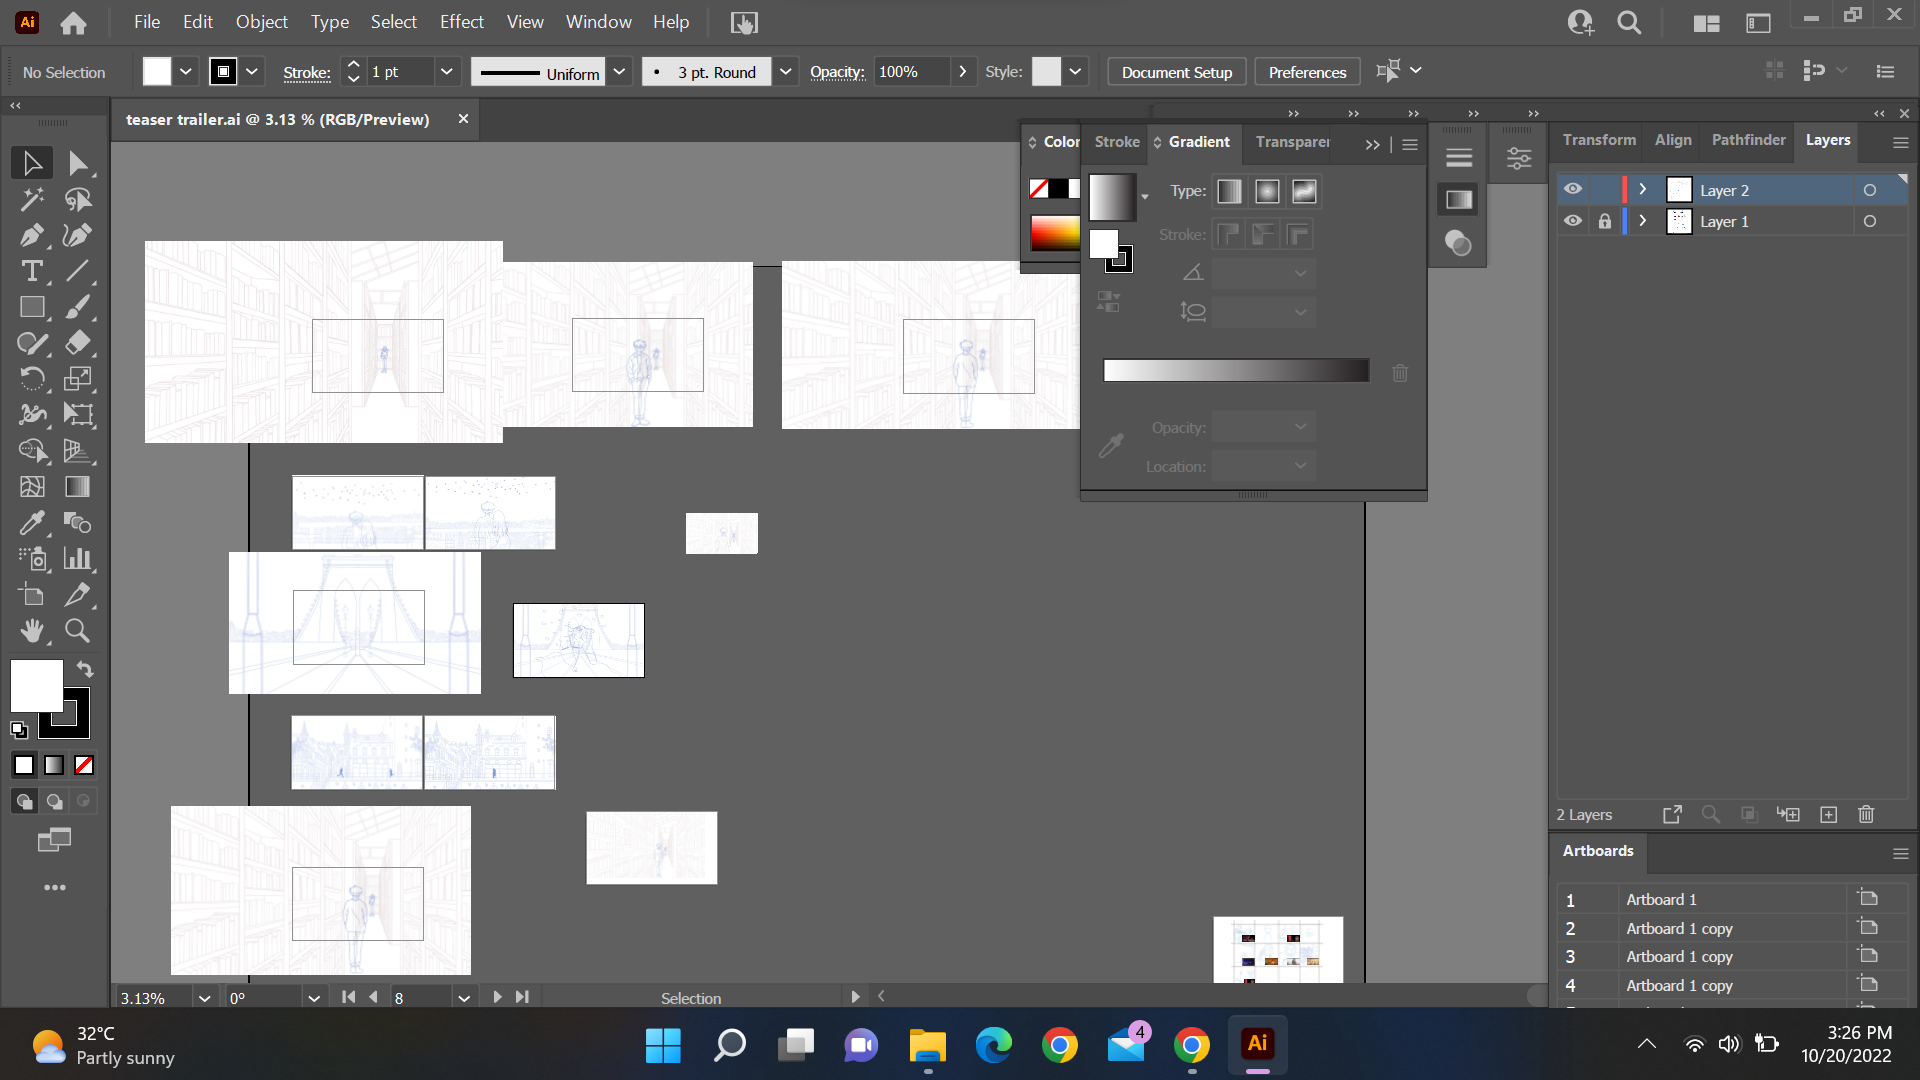
Task: Select the Rotate tool
Action: 31,379
